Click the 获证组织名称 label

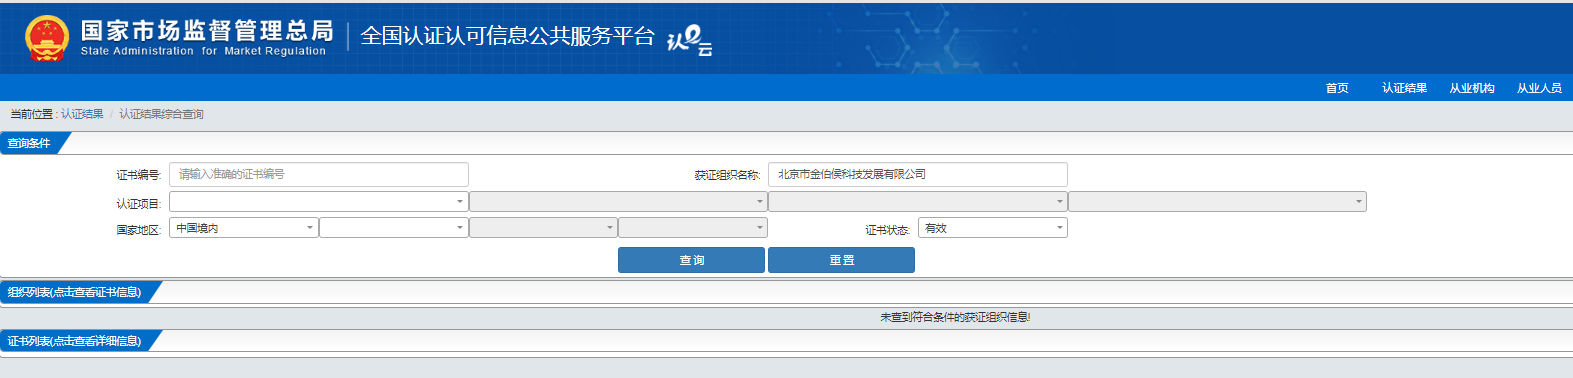[x=727, y=175]
